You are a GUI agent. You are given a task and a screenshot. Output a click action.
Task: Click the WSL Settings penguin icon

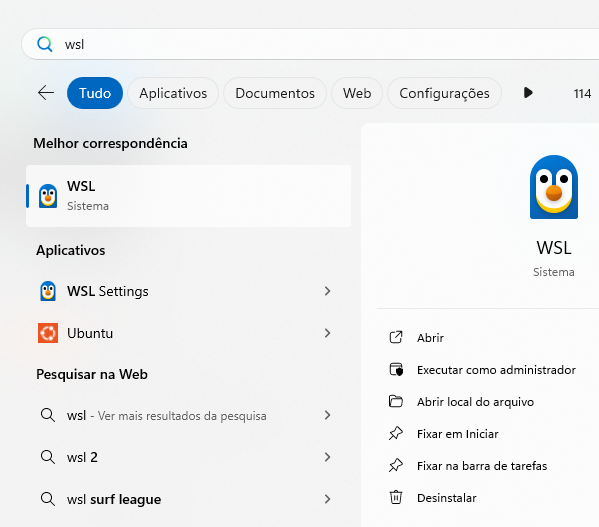48,291
